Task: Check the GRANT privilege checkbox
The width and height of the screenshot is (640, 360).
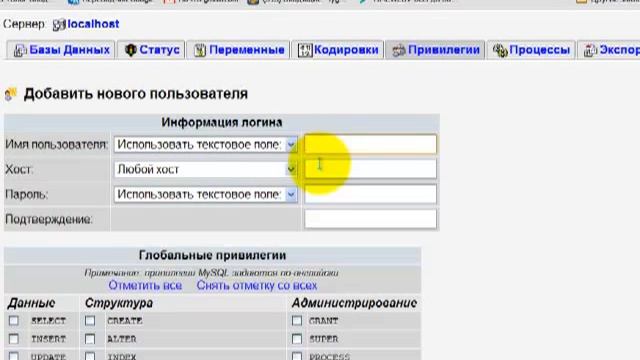Action: pyautogui.click(x=297, y=320)
